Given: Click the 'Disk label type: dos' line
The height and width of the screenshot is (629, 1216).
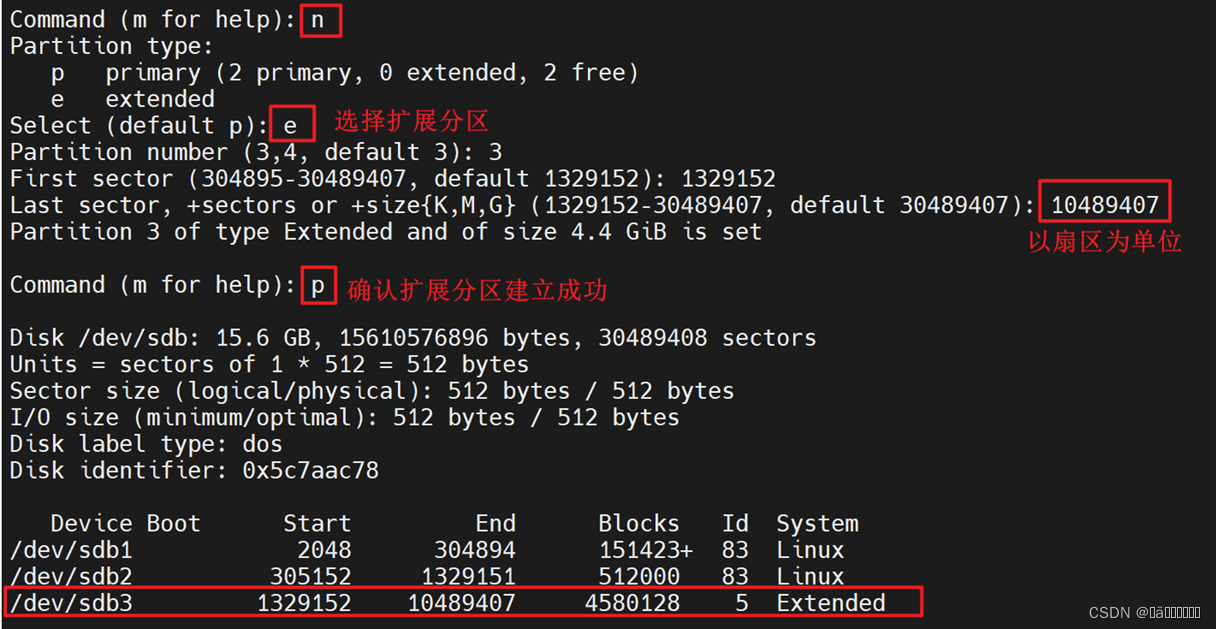Looking at the screenshot, I should tap(146, 443).
